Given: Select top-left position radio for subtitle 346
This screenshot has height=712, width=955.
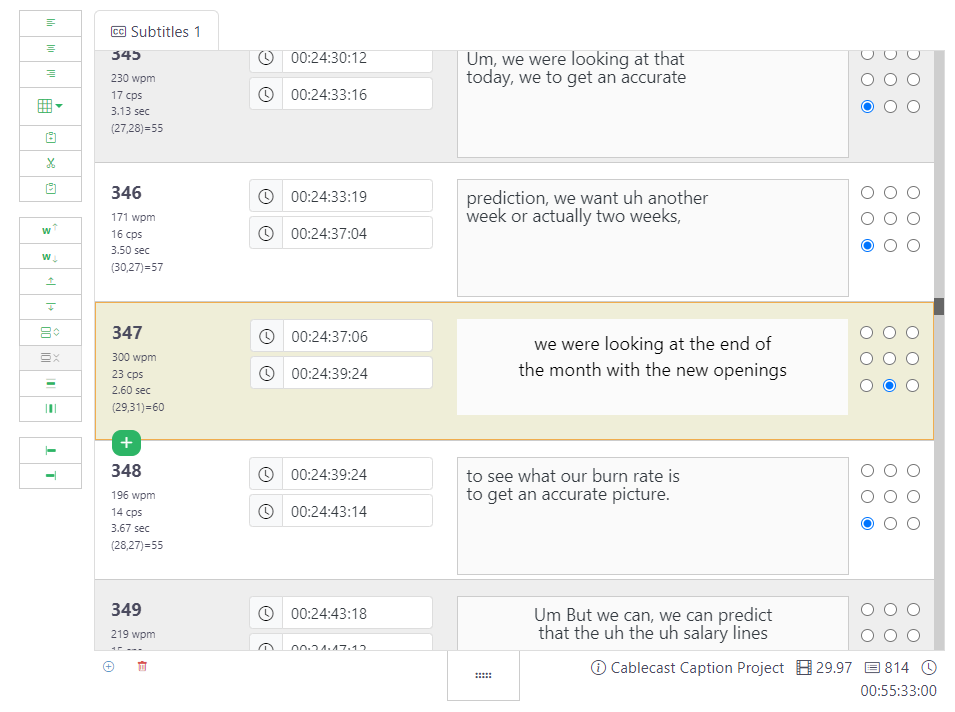Looking at the screenshot, I should point(867,193).
